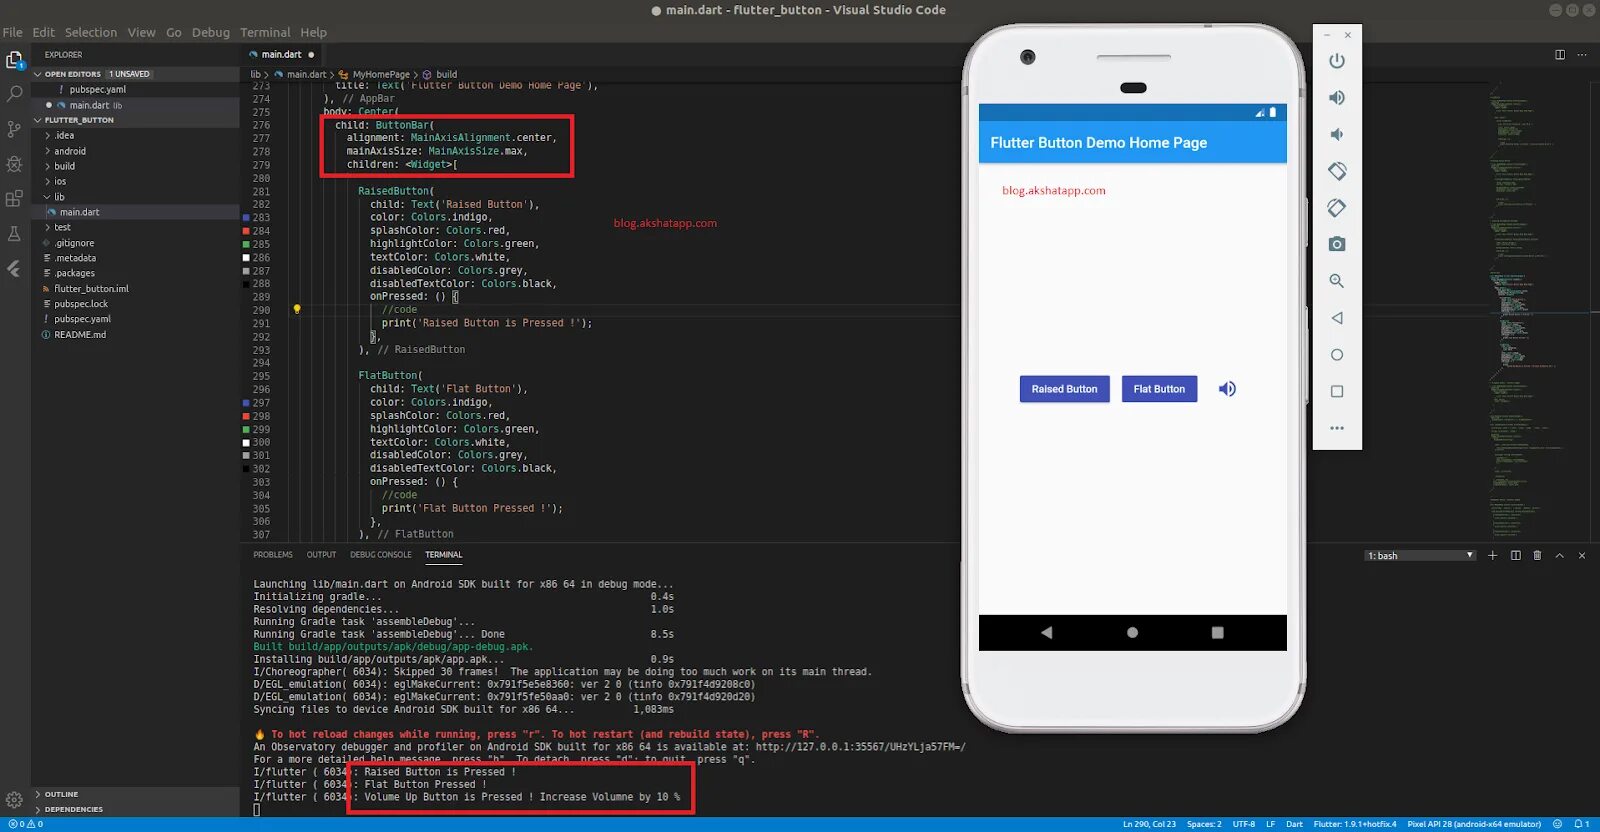Click the emulator toolbar home circle

tap(1336, 355)
